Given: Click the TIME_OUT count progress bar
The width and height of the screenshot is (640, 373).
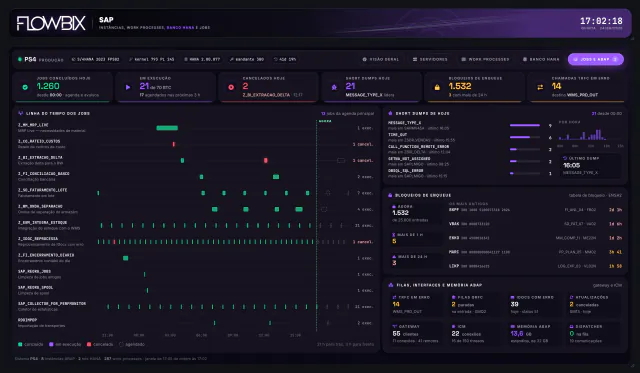Looking at the screenshot, I should coord(525,137).
